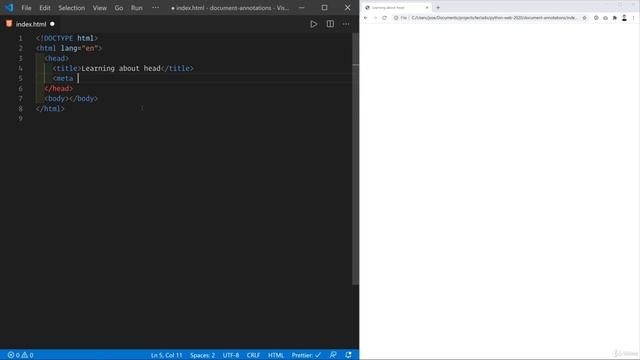This screenshot has width=640, height=360.
Task: Change indentation via Spaces: 2
Action: pyautogui.click(x=202, y=355)
